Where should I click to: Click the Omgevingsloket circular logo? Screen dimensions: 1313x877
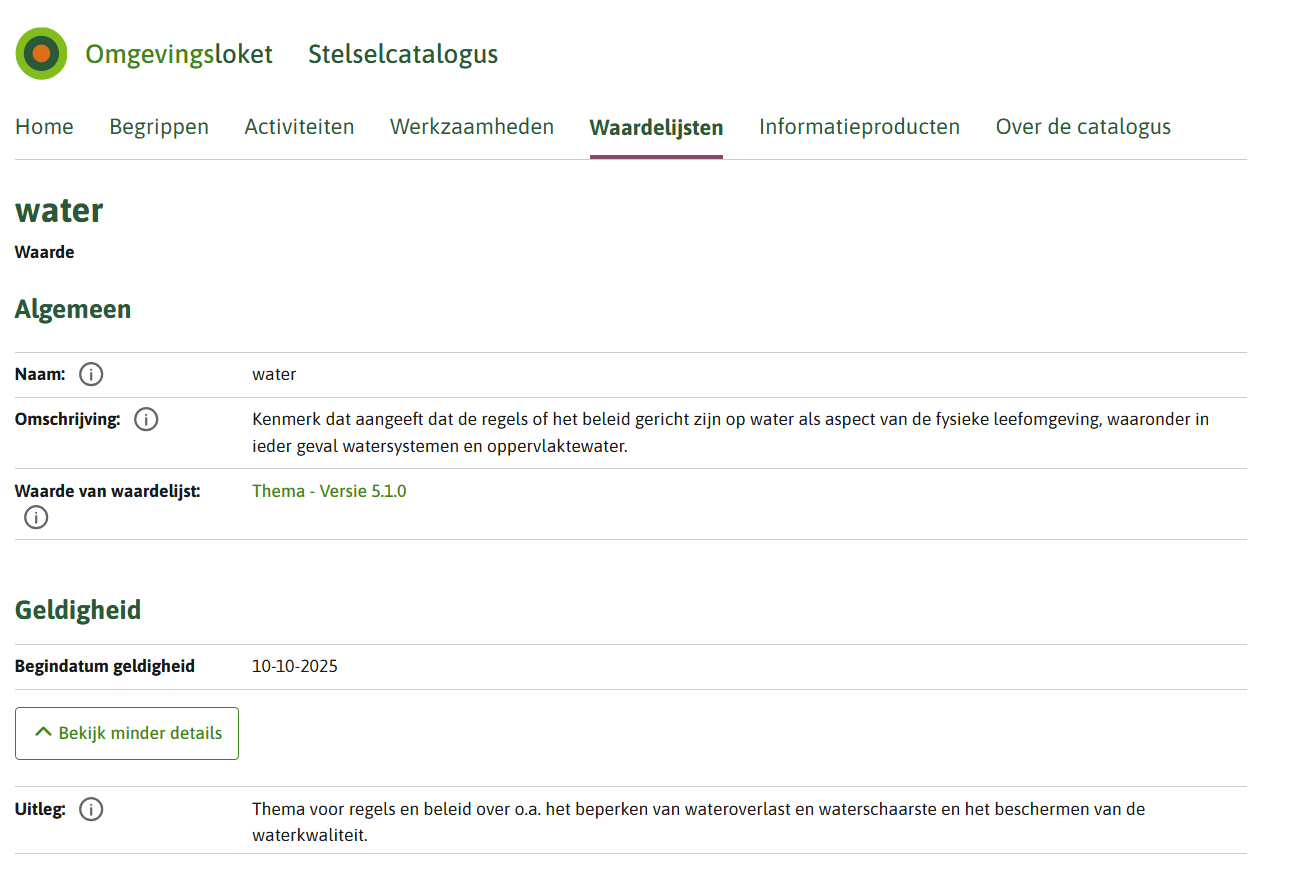point(41,54)
